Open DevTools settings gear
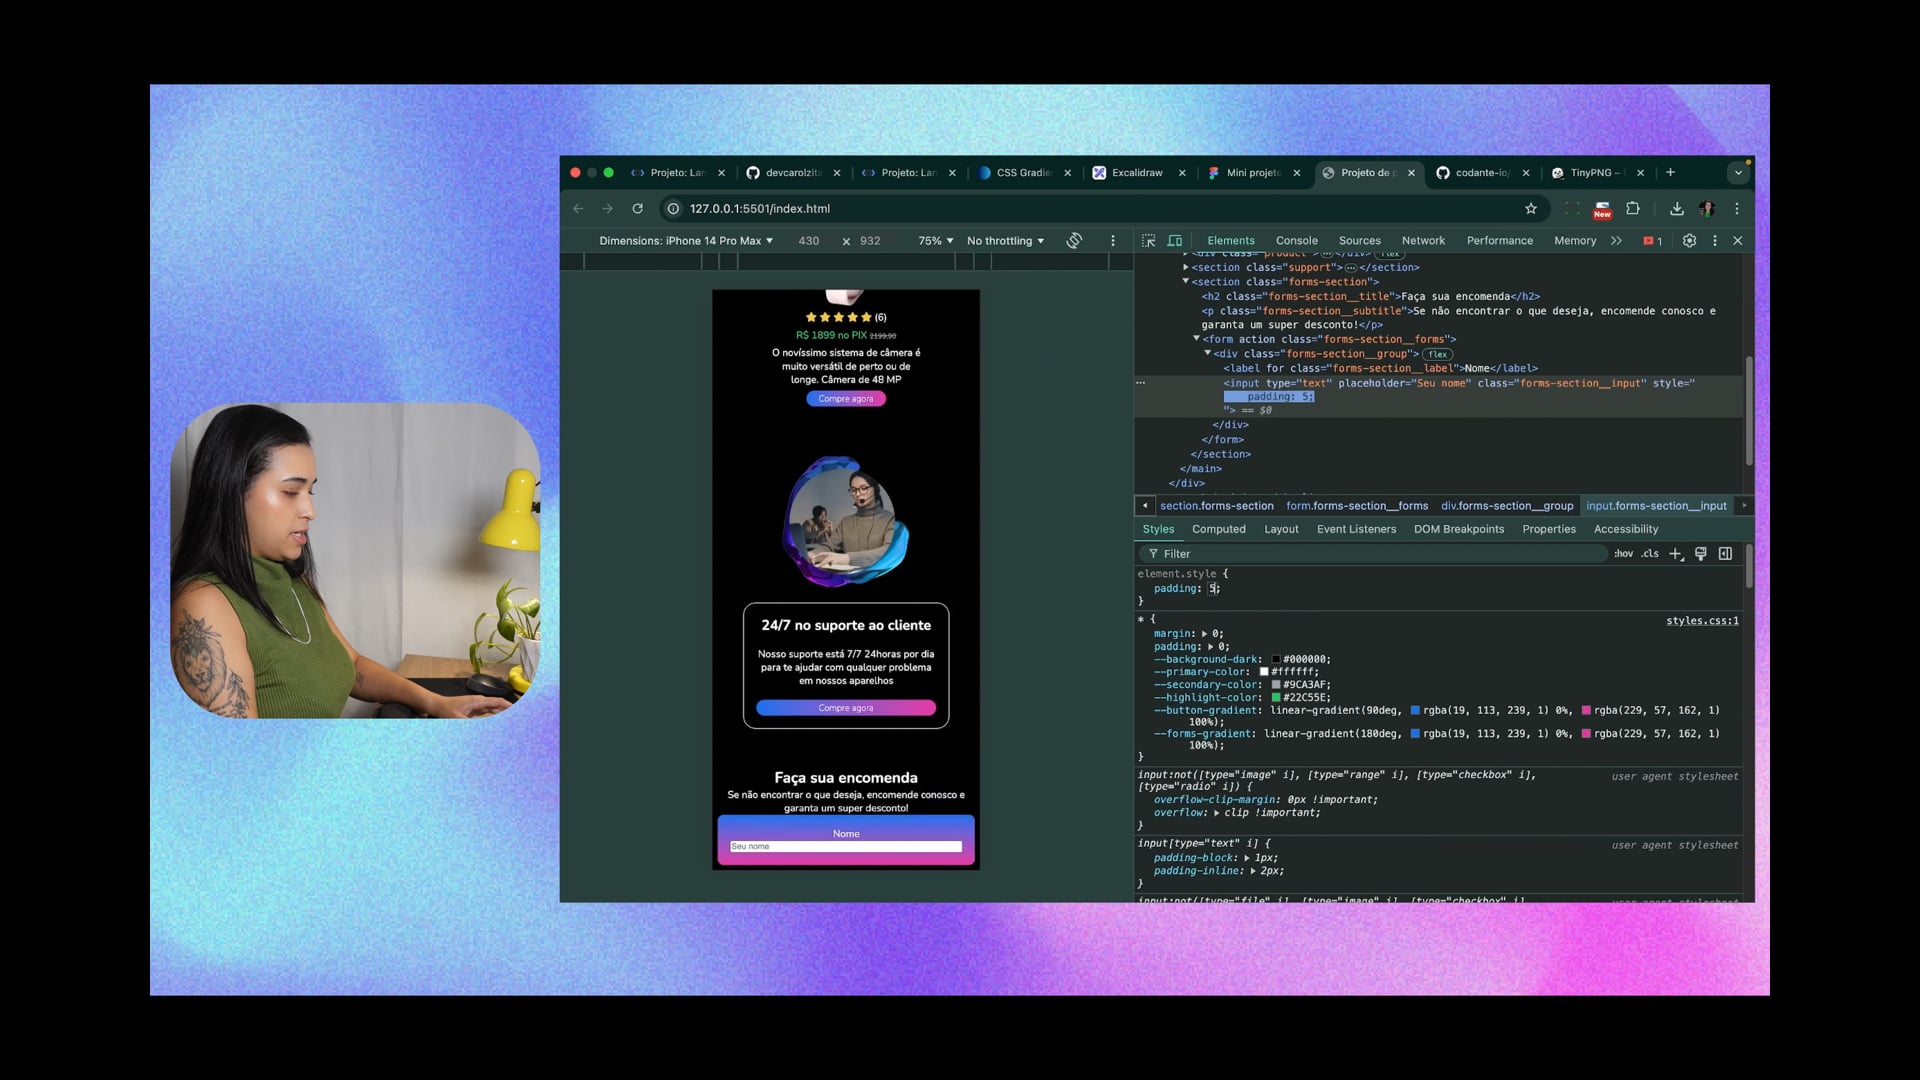The image size is (1920, 1080). [1689, 241]
